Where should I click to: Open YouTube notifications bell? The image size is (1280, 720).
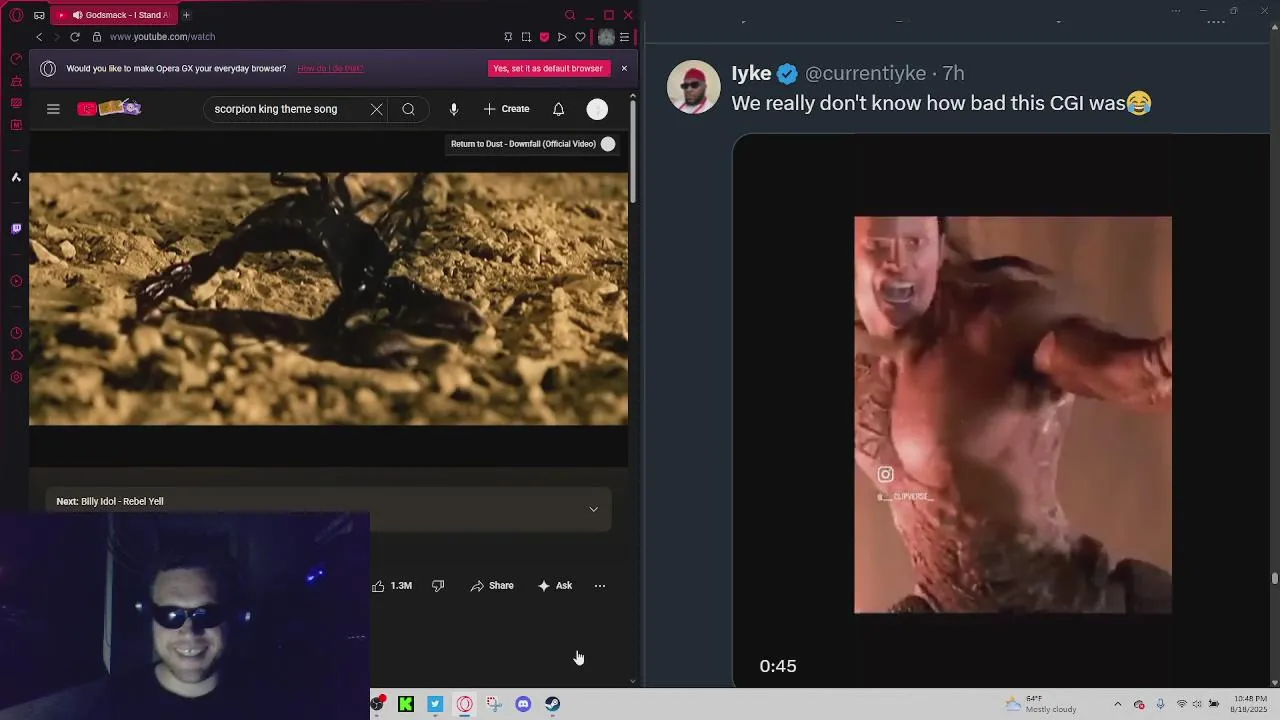[x=559, y=109]
